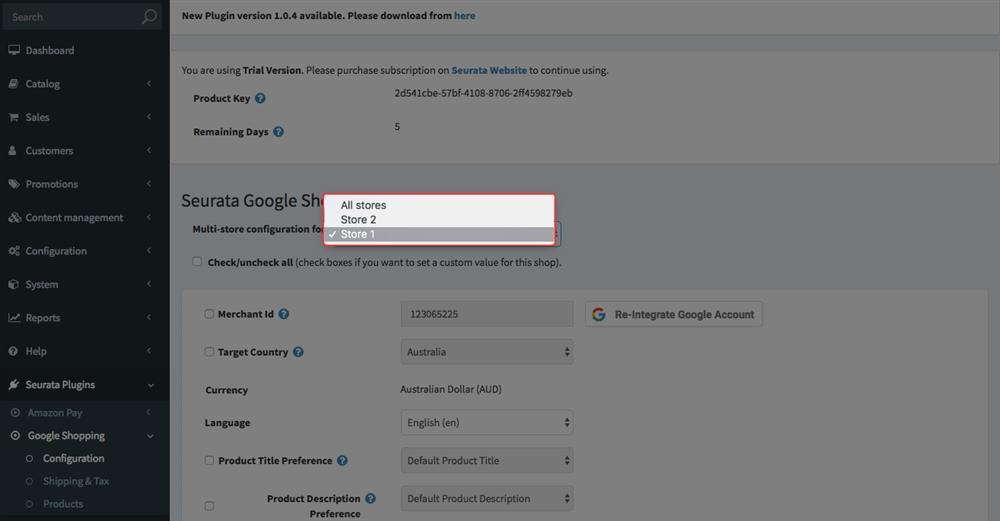This screenshot has height=521, width=1000.
Task: Expand the Help menu chevron
Action: point(149,351)
